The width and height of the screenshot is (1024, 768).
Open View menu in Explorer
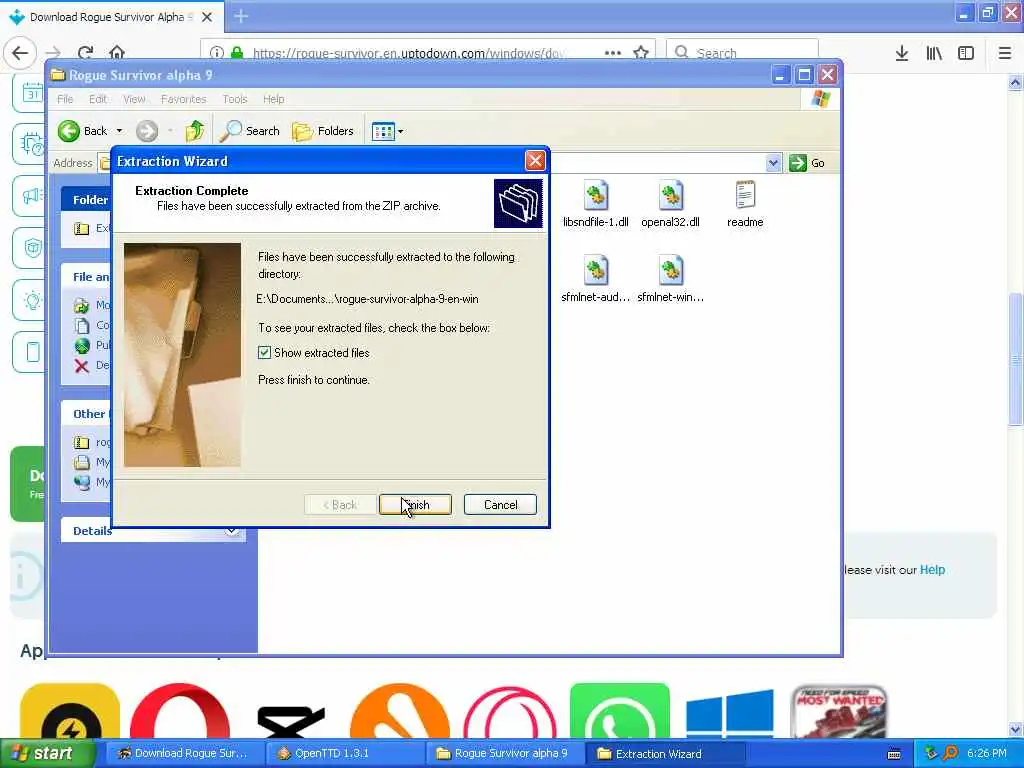(x=134, y=99)
